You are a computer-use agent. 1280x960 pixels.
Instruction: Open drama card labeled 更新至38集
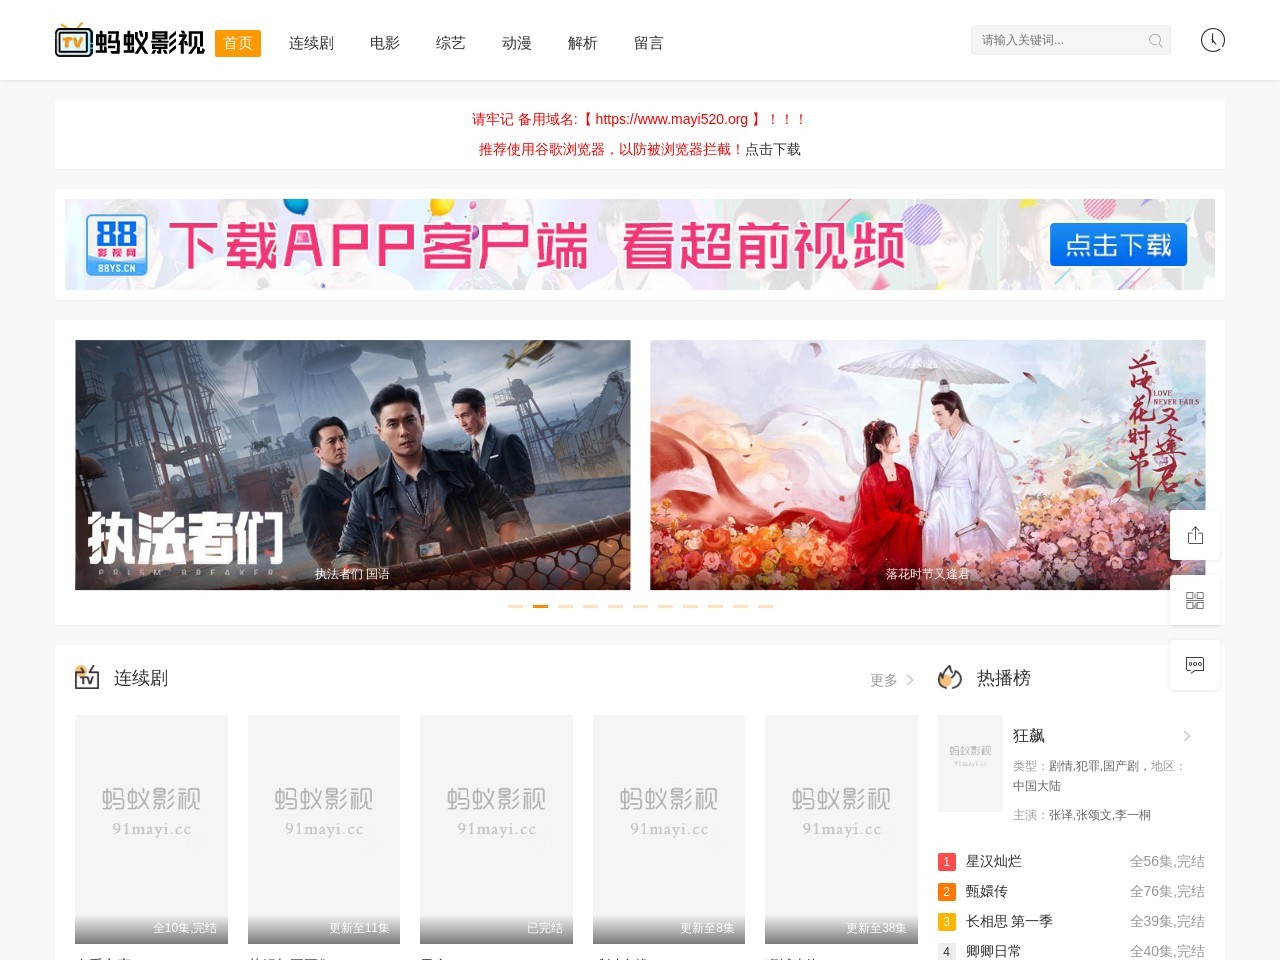841,829
